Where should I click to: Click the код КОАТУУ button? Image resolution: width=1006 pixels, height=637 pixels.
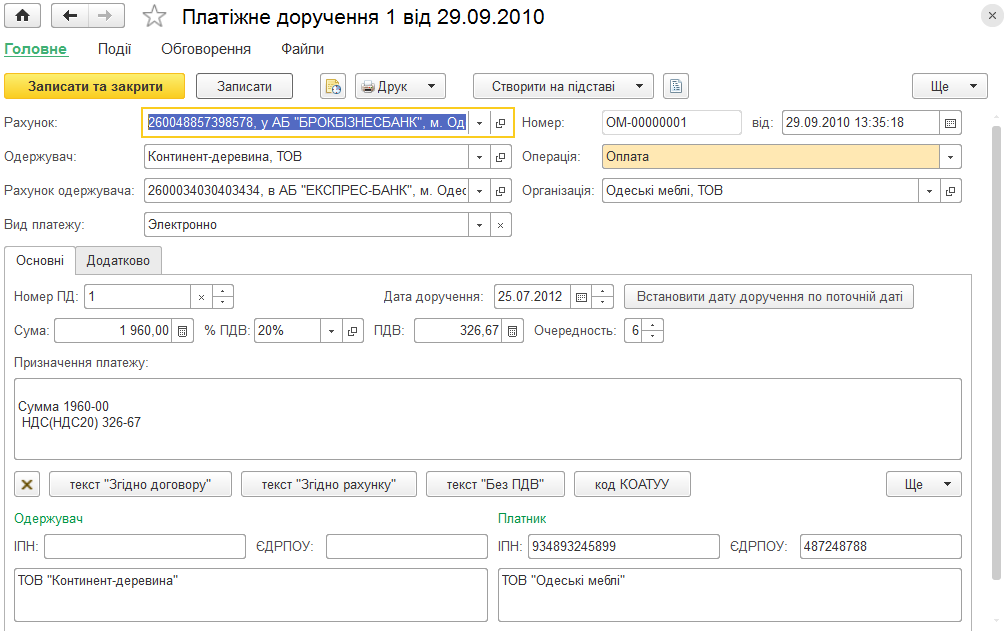click(632, 484)
